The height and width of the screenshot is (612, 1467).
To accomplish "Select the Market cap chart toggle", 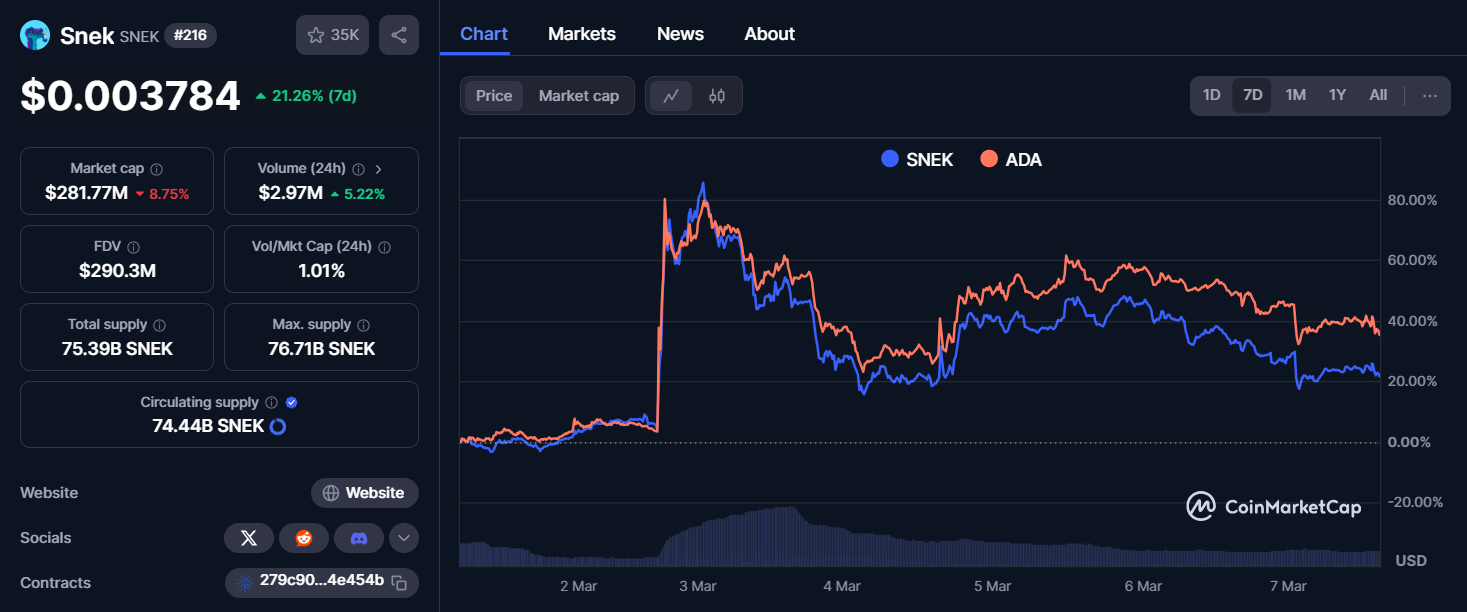I will 579,96.
